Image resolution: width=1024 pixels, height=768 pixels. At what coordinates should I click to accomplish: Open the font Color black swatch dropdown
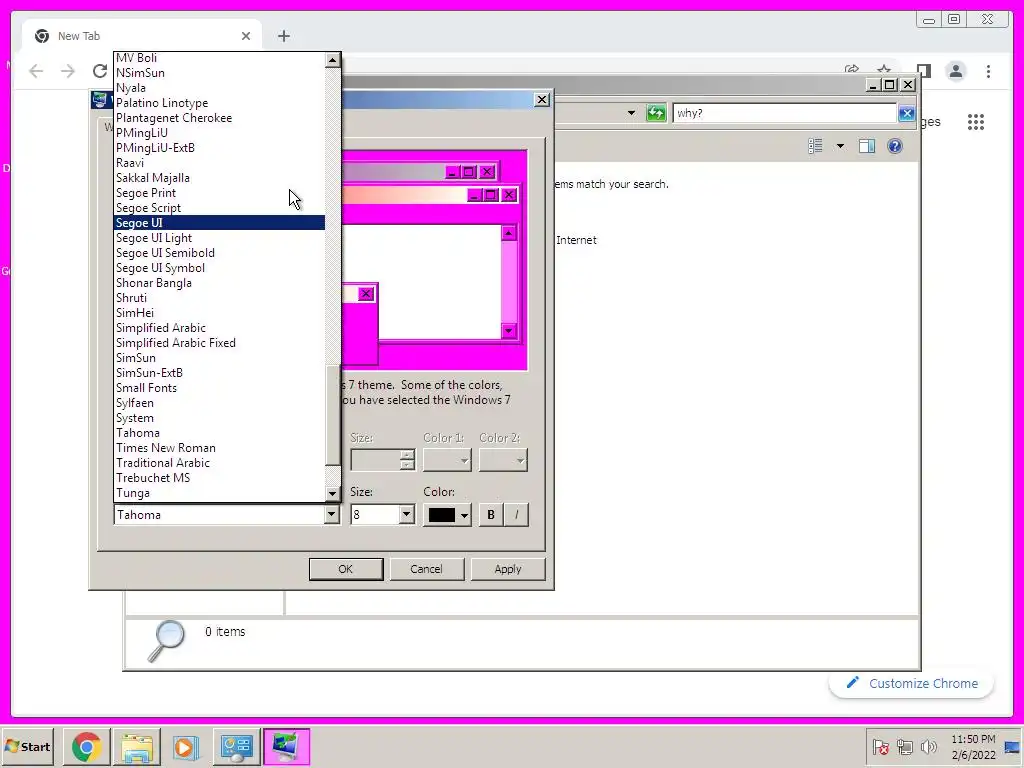447,515
